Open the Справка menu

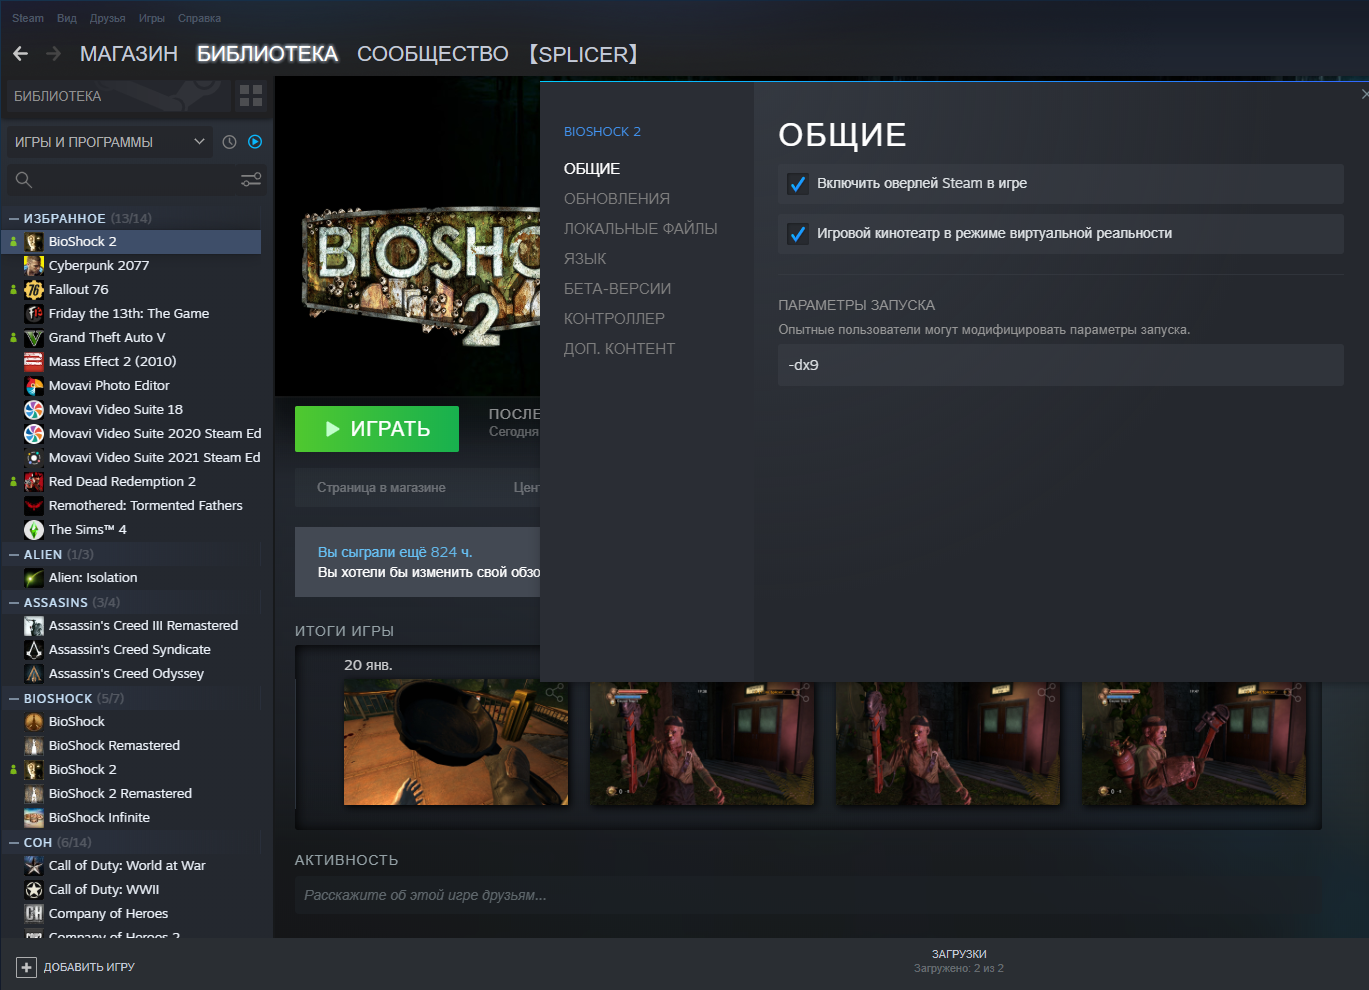(x=199, y=18)
